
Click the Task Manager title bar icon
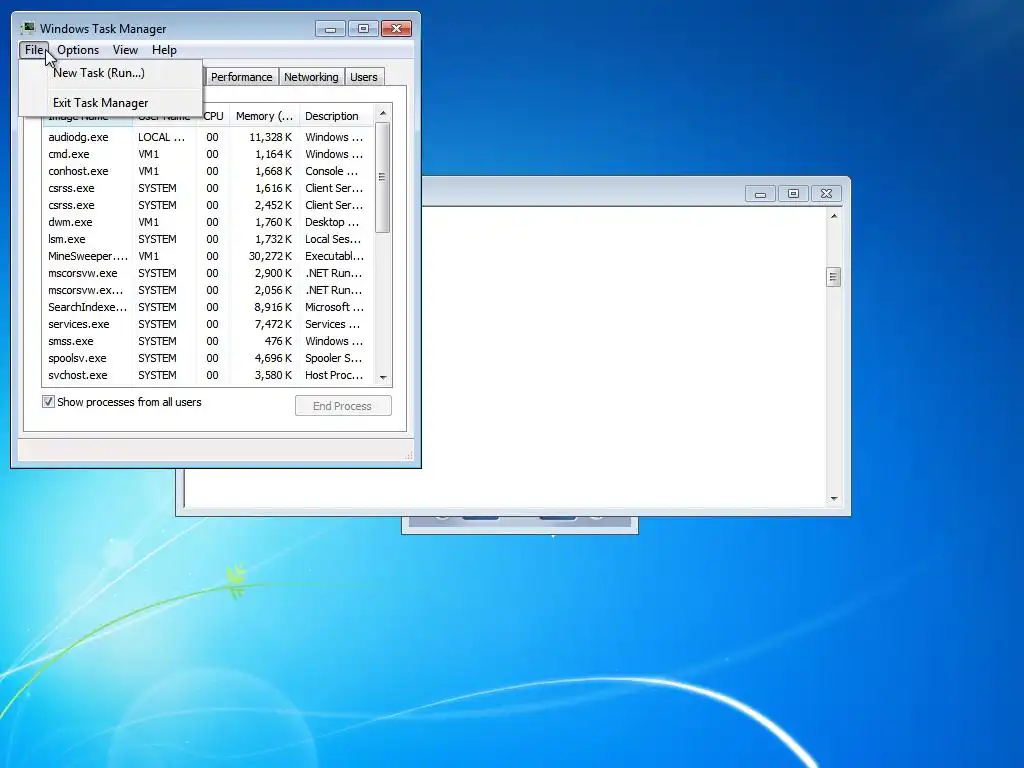coord(27,28)
